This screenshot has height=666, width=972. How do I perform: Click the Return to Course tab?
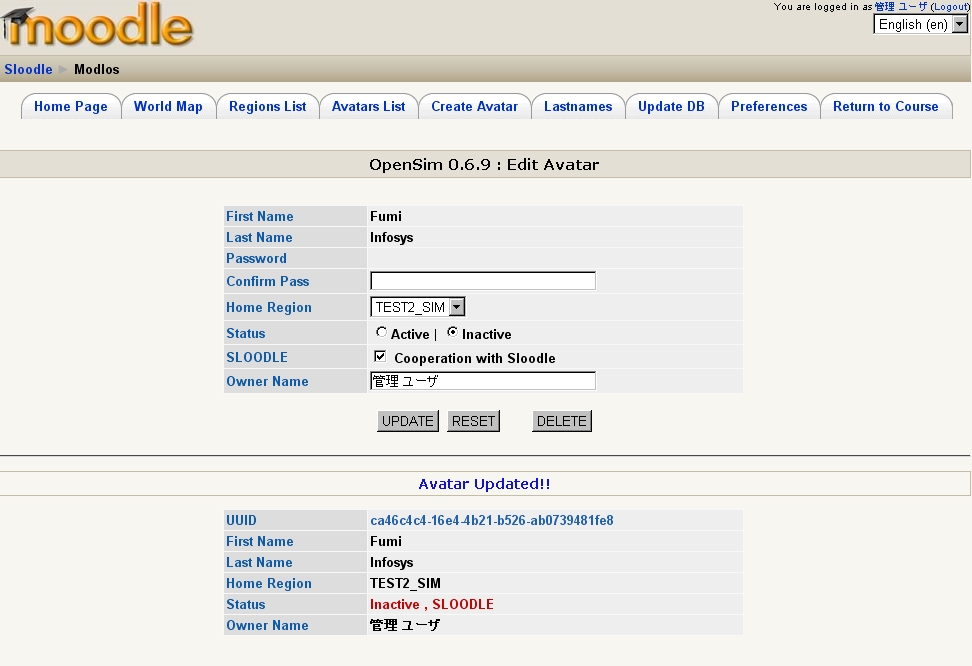click(885, 107)
